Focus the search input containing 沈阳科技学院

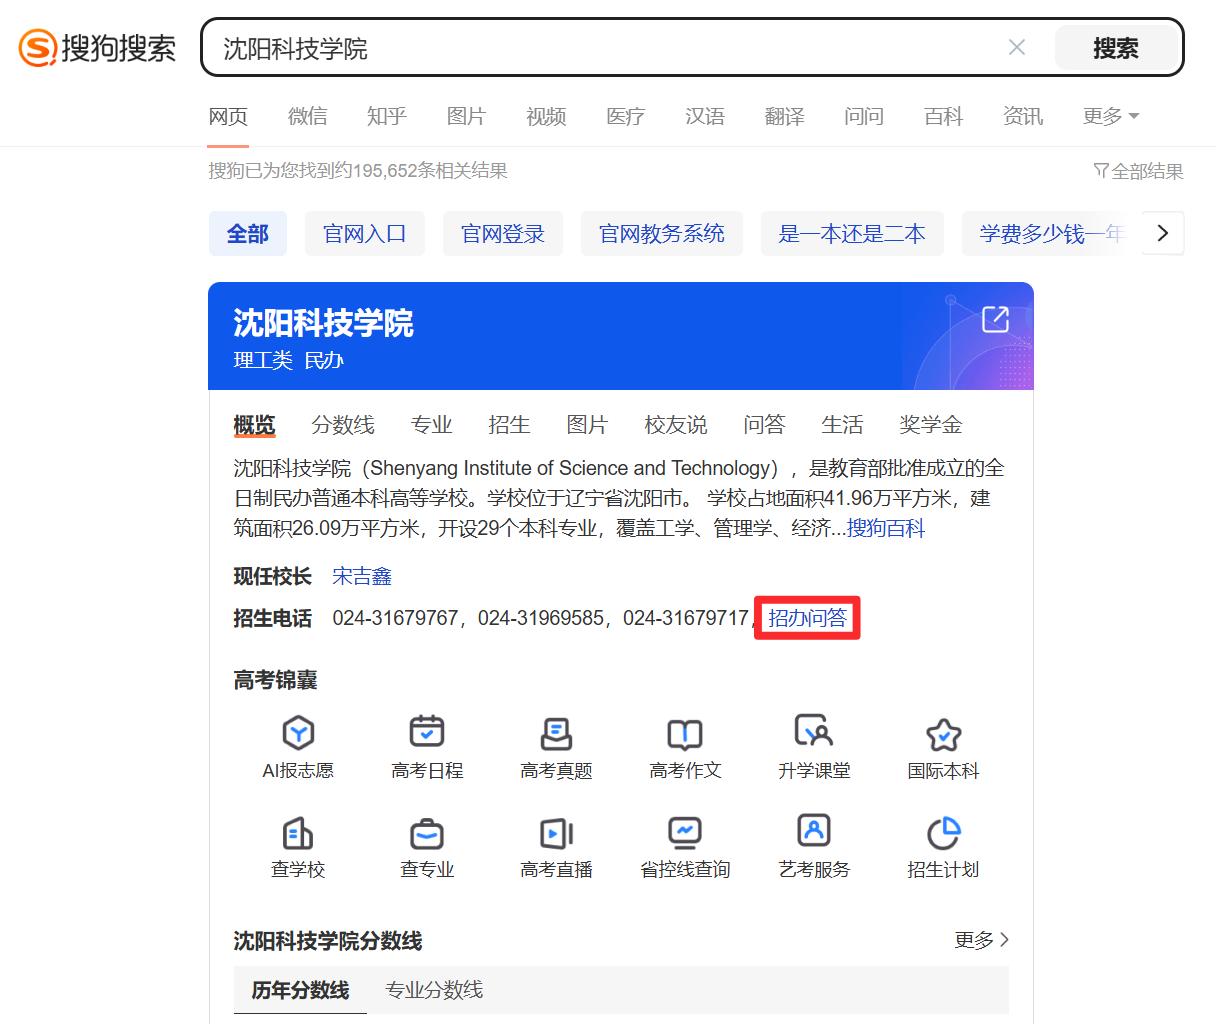(x=610, y=48)
